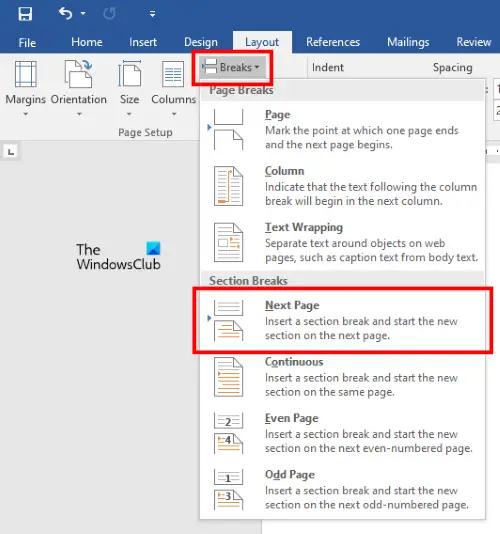Open the Margins icon in Page Setup
Screen dimensions: 500x534
point(26,74)
